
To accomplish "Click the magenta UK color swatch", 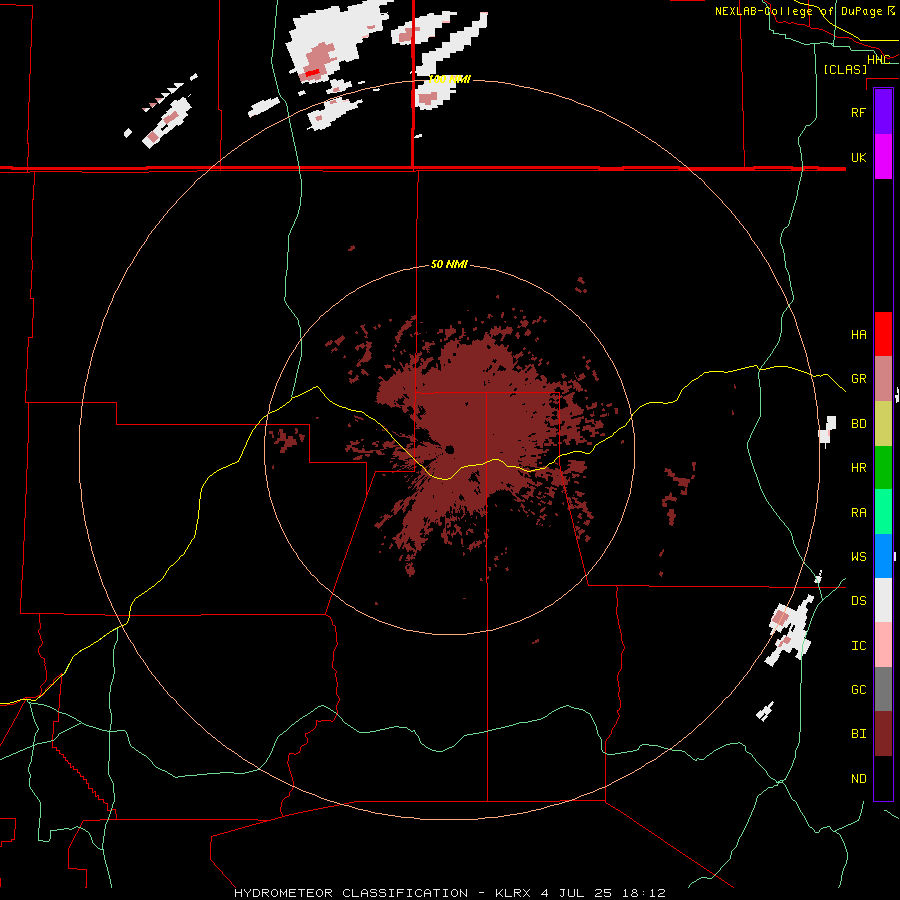I will tap(883, 157).
